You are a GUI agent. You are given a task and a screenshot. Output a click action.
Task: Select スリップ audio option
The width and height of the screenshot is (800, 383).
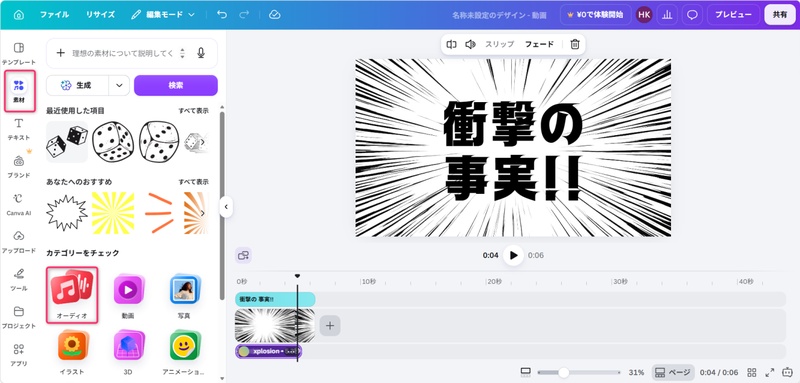(499, 44)
